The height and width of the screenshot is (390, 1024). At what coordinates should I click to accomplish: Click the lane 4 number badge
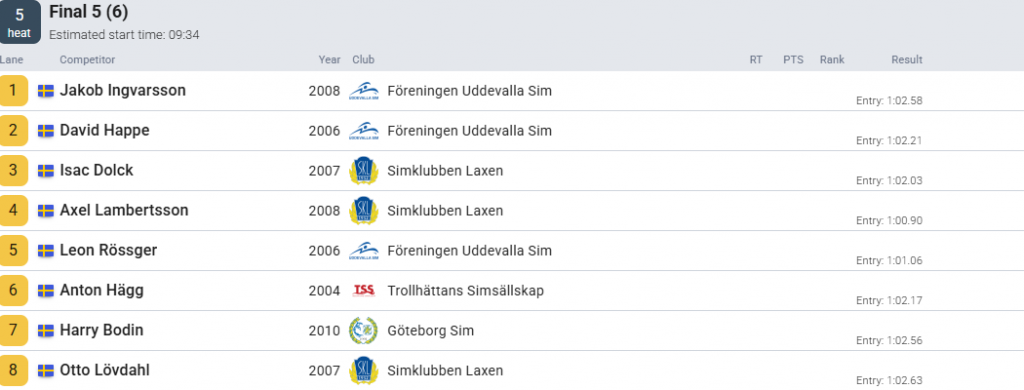tap(14, 210)
